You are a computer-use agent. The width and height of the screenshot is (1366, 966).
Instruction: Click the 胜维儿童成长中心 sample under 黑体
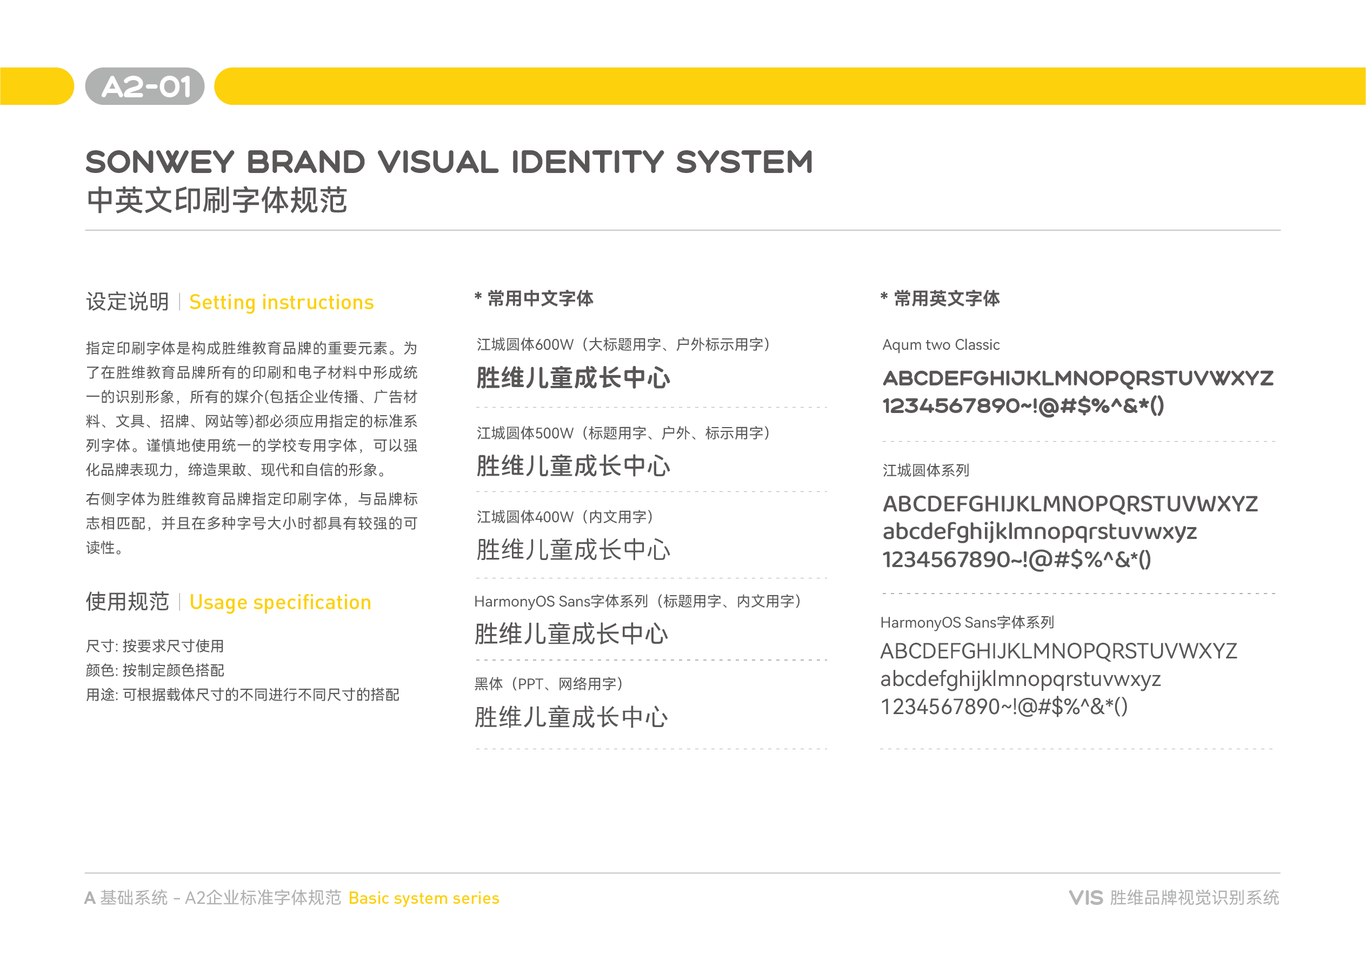pyautogui.click(x=571, y=717)
